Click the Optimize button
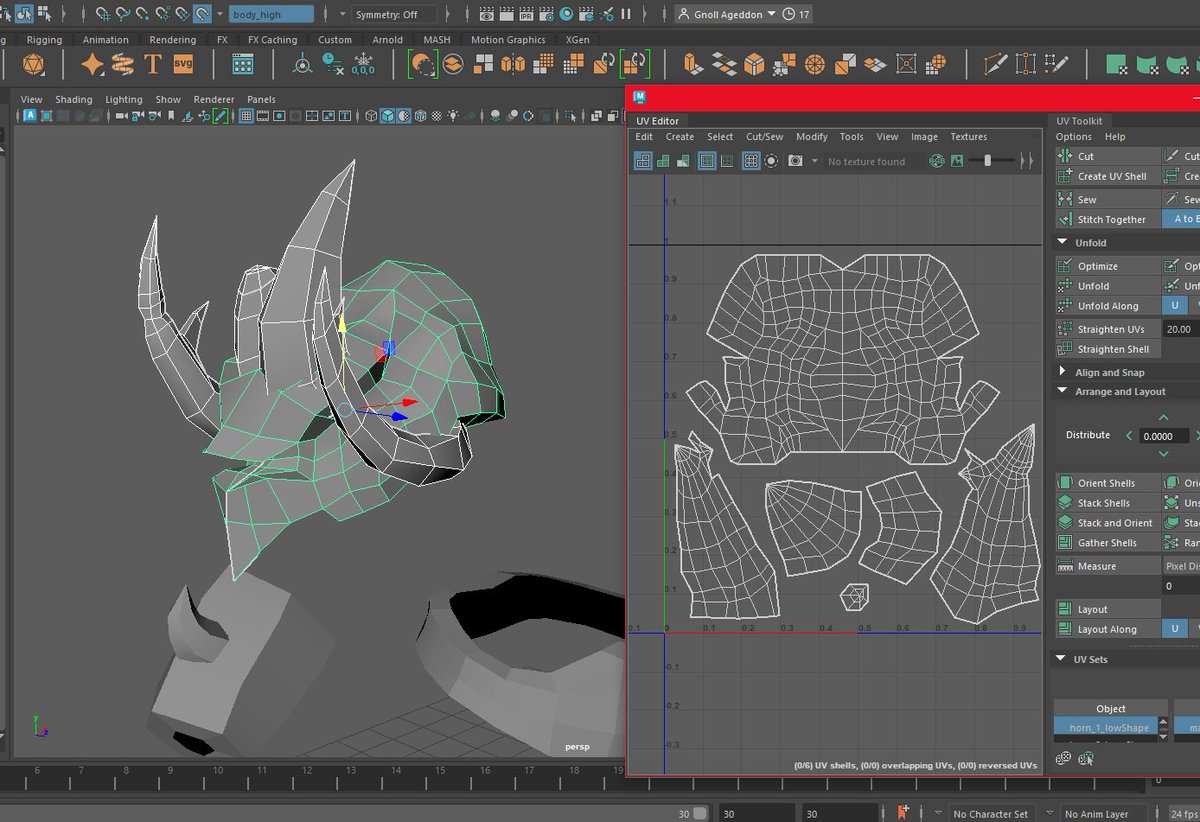Image resolution: width=1200 pixels, height=822 pixels. tap(1108, 266)
